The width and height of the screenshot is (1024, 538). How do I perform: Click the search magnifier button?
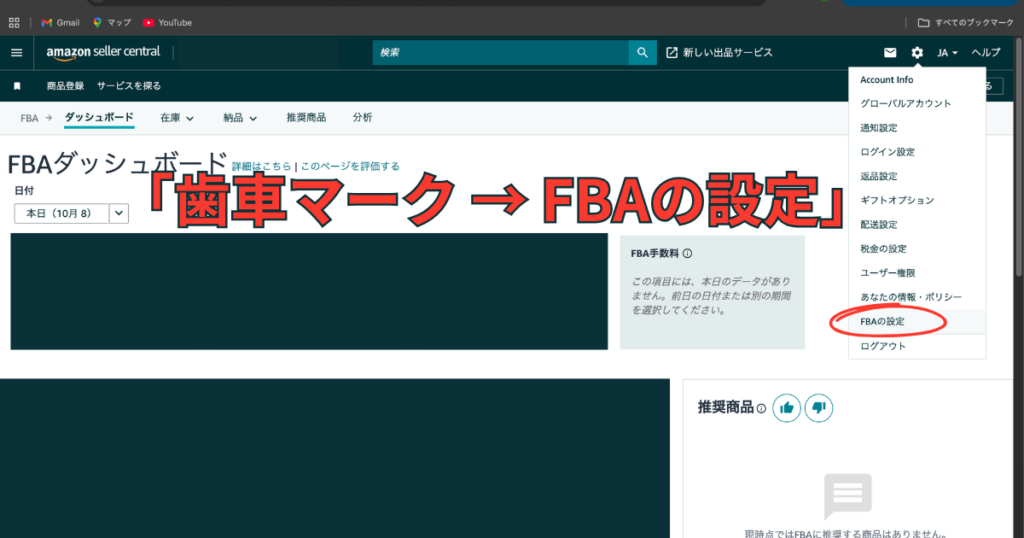point(642,53)
